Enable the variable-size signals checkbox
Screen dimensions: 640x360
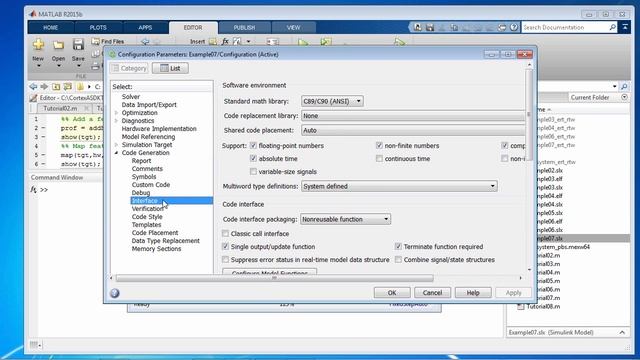click(253, 171)
